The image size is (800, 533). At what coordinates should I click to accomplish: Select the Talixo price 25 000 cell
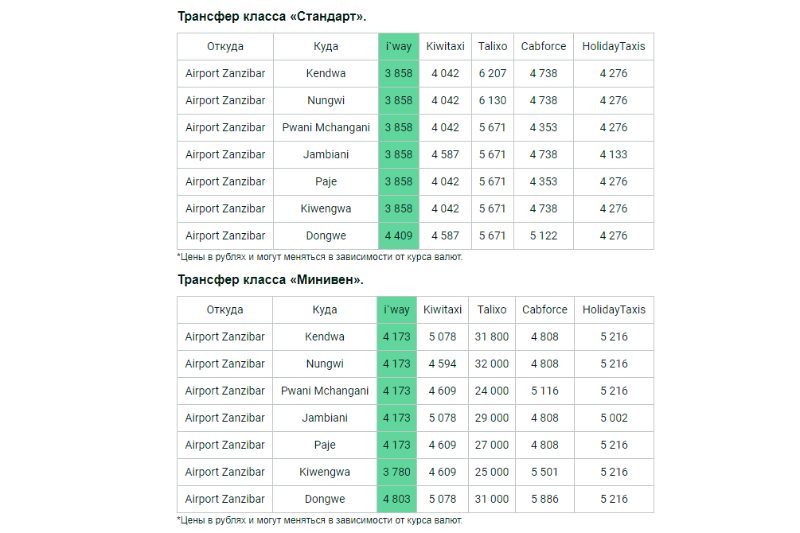coord(492,471)
